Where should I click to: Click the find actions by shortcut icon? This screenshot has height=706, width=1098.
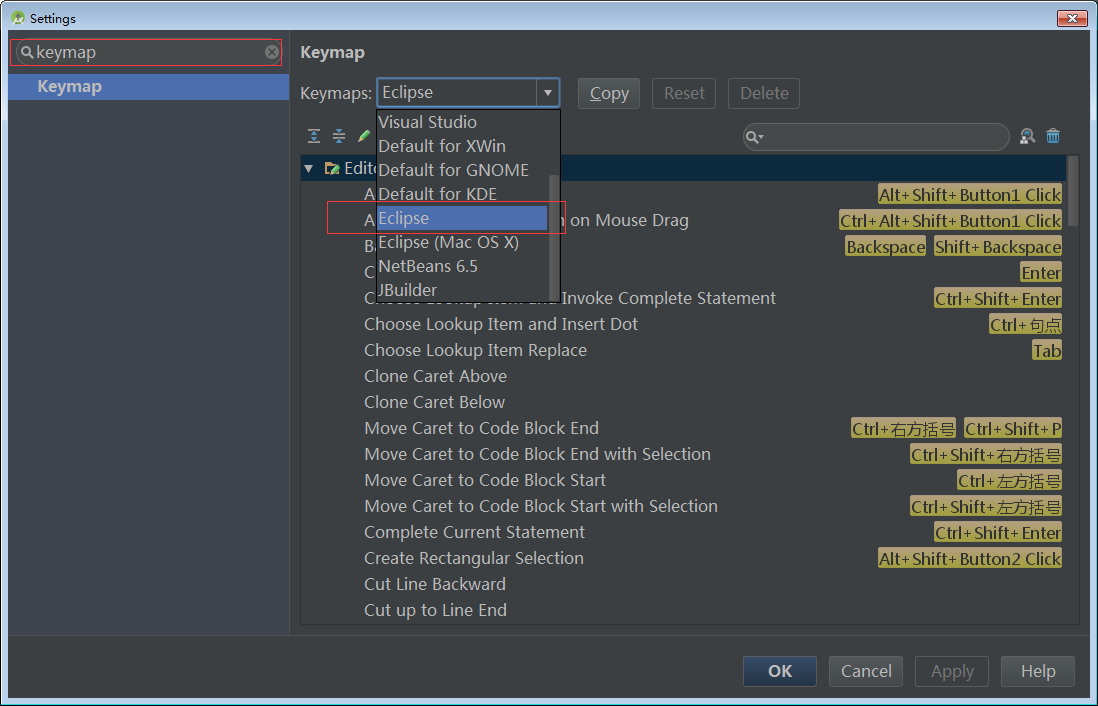[x=1027, y=137]
